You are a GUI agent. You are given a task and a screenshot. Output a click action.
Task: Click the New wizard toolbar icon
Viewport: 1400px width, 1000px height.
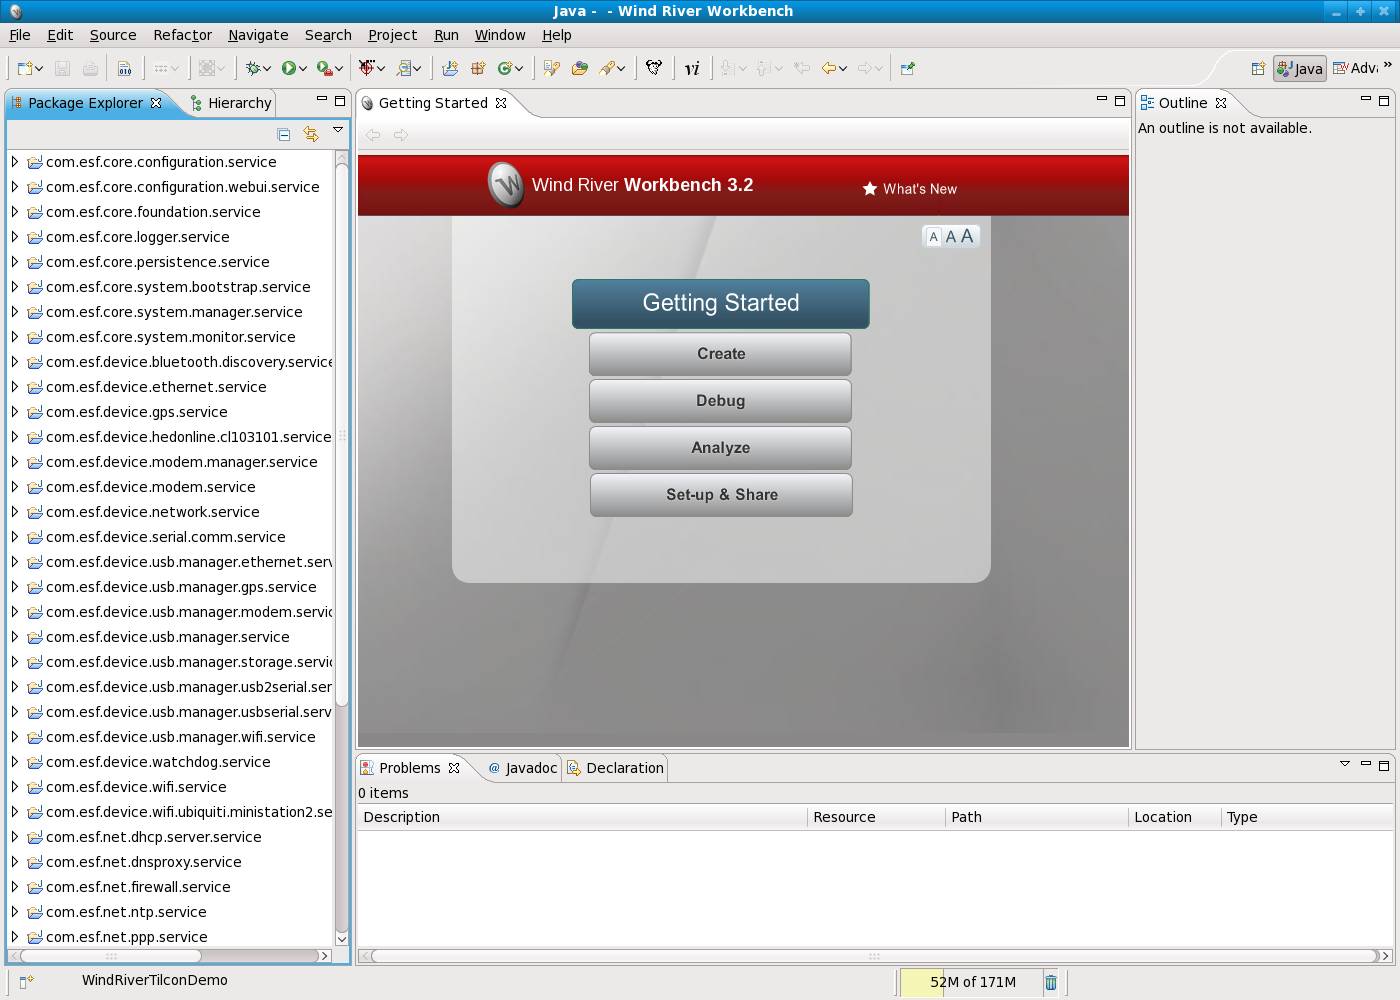[x=24, y=68]
